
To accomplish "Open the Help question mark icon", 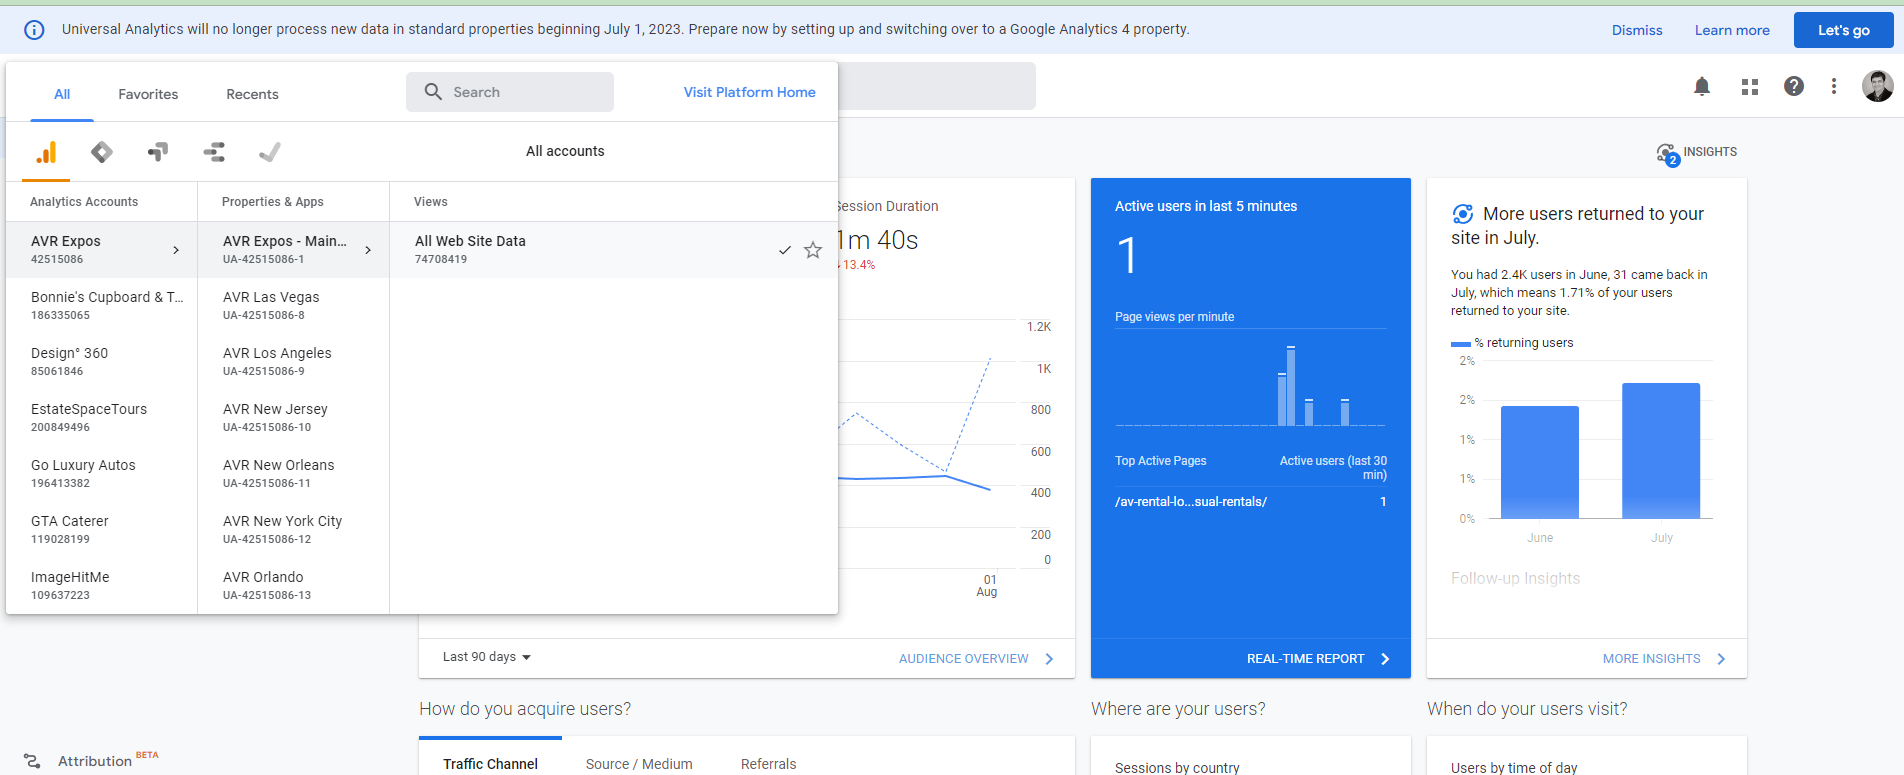I will [x=1794, y=87].
